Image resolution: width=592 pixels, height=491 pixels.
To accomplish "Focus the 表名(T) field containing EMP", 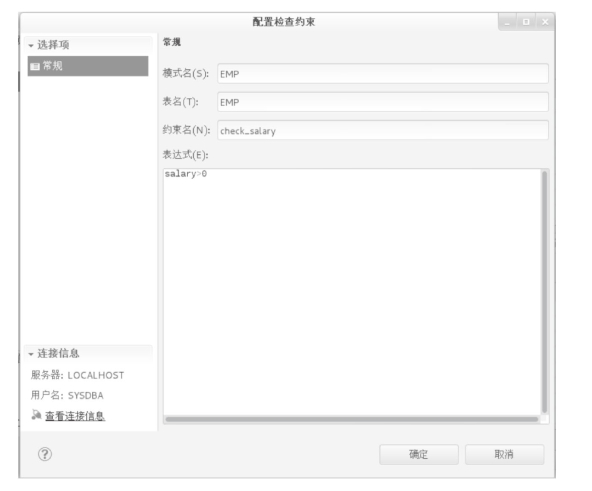I will tap(383, 102).
